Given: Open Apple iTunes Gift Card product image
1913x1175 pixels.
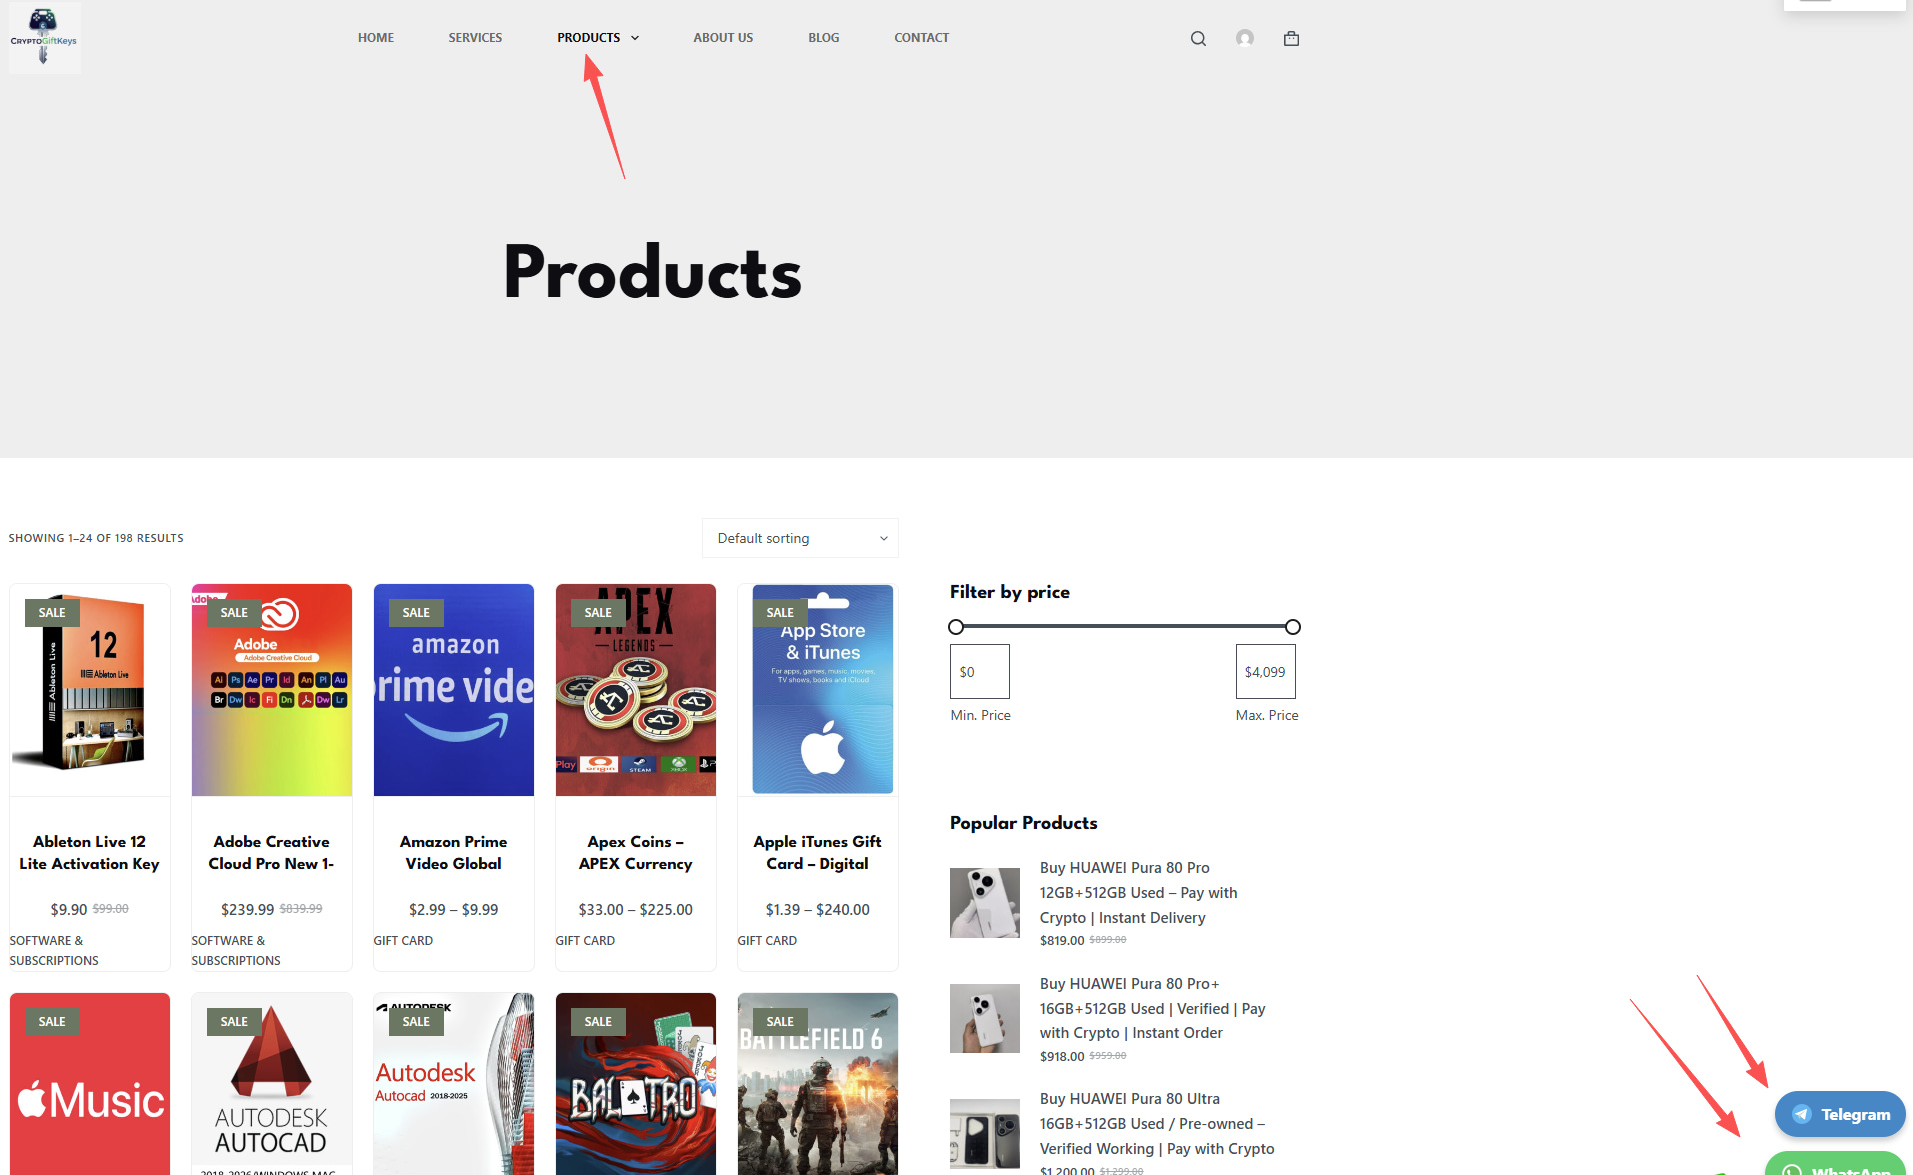Looking at the screenshot, I should (818, 690).
